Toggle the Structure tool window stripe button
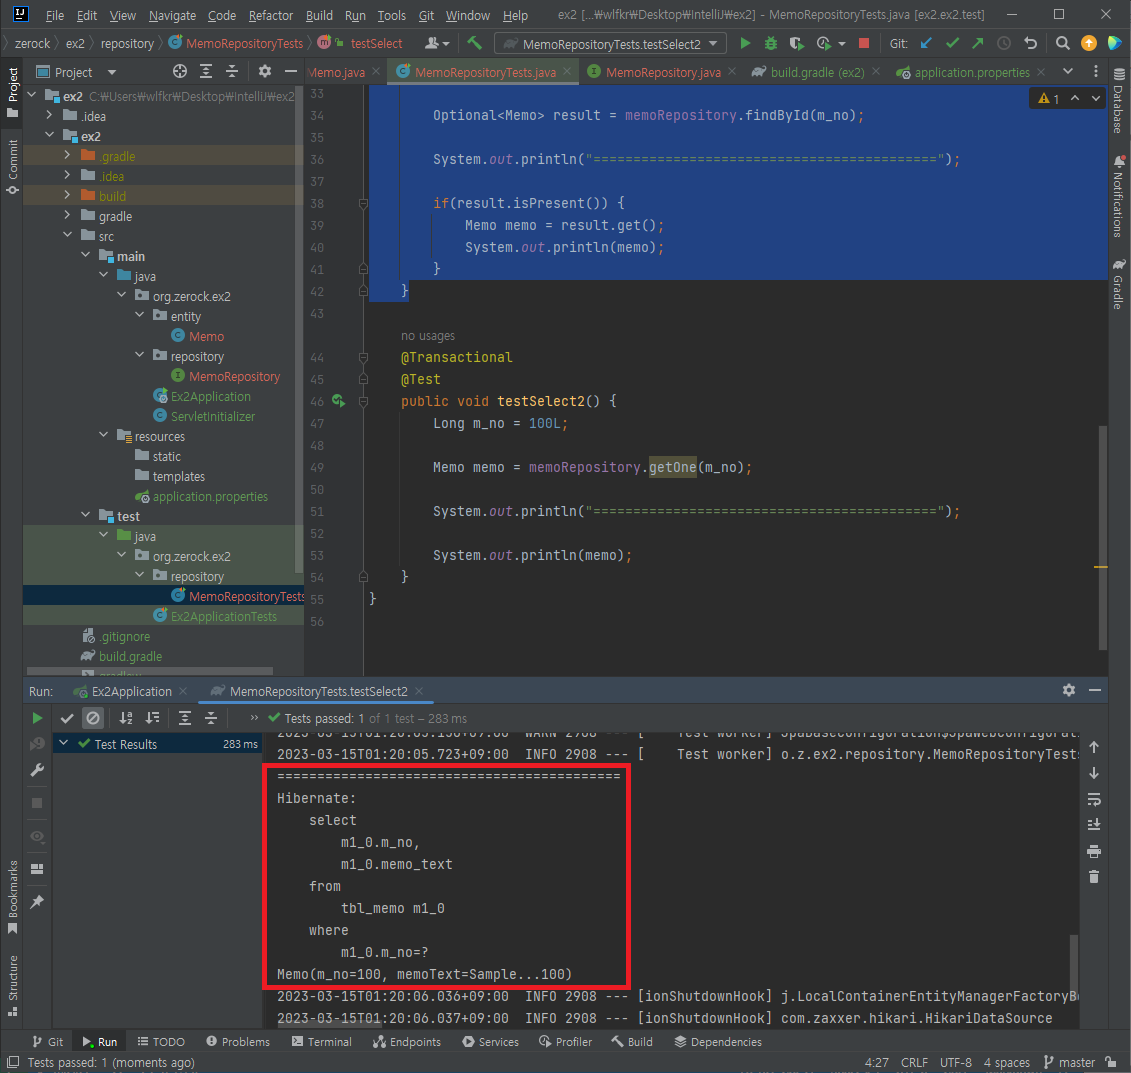This screenshot has height=1073, width=1131. (12, 985)
